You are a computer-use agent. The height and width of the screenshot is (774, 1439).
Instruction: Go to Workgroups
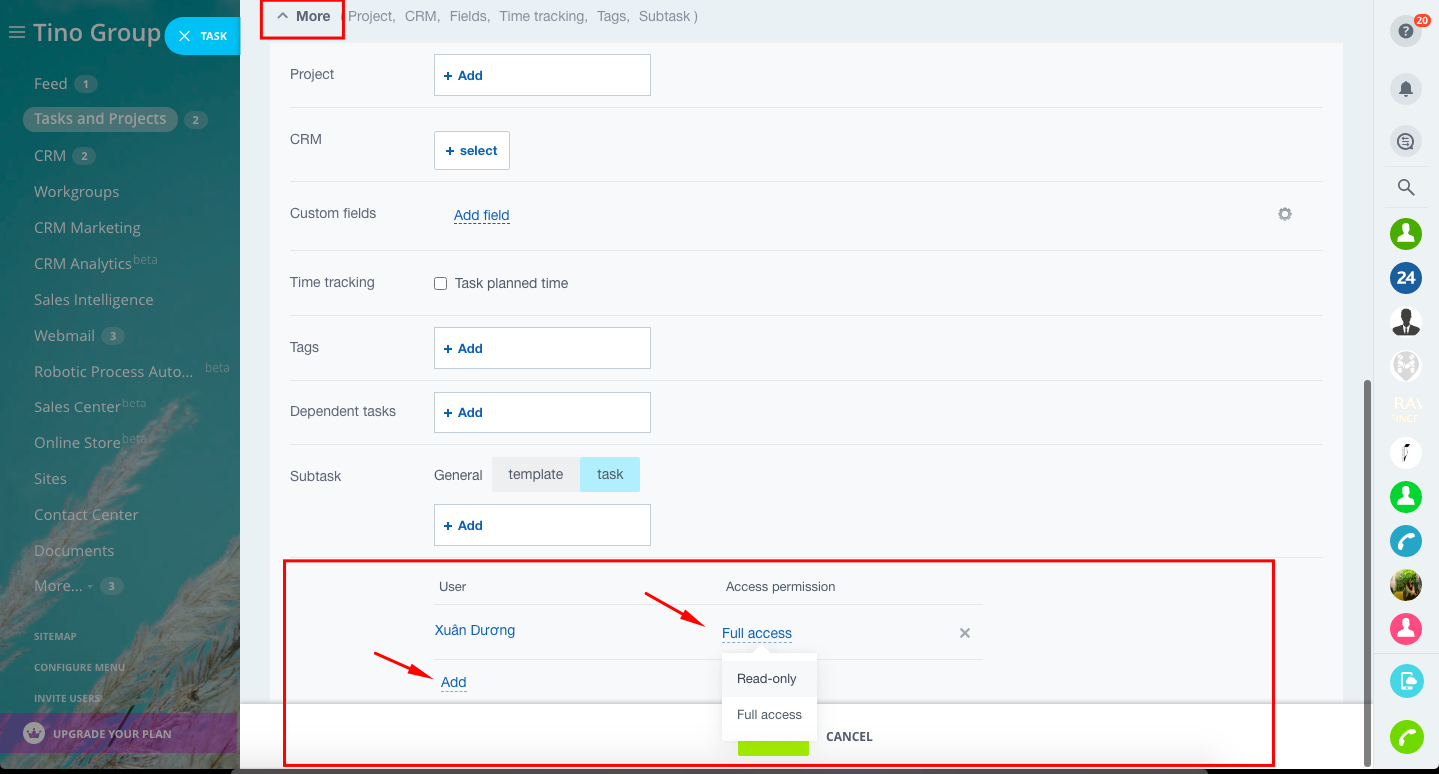coord(76,192)
